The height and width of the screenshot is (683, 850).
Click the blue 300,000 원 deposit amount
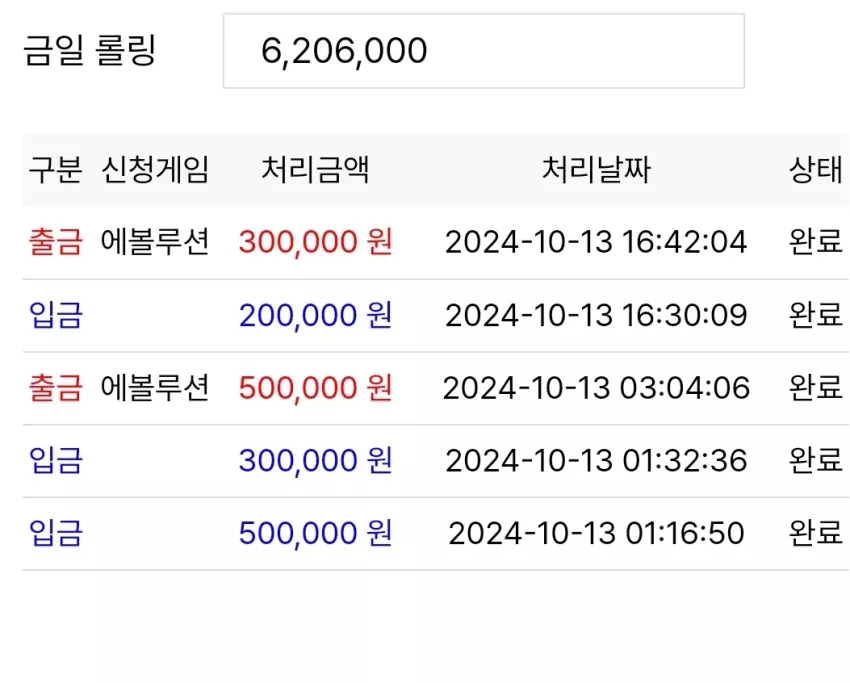click(315, 461)
